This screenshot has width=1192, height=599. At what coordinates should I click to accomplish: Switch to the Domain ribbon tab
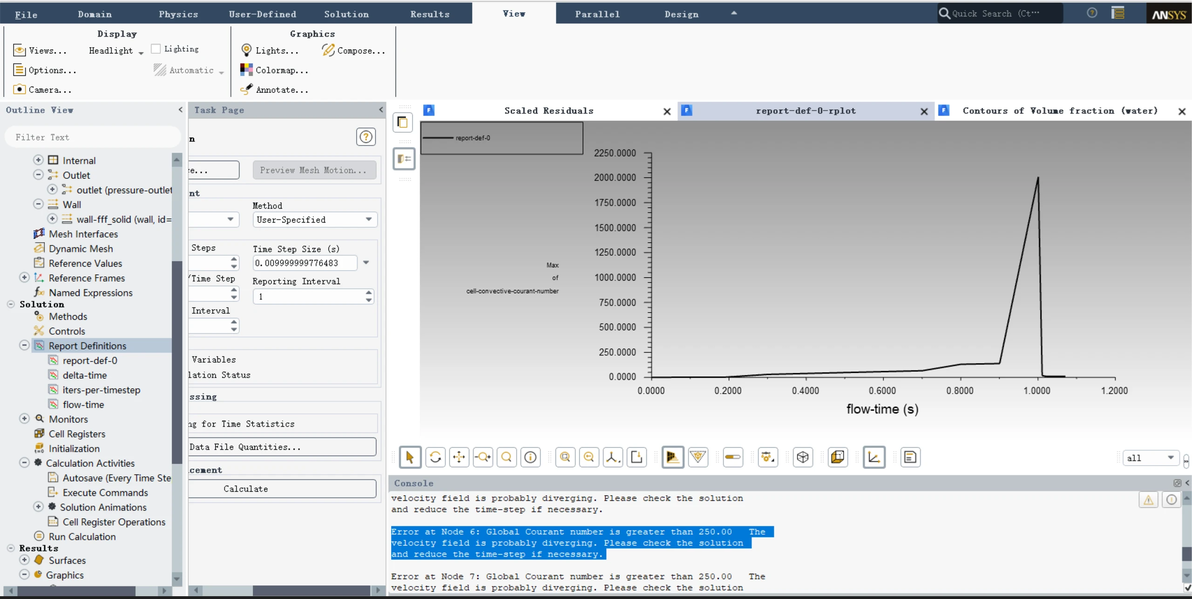pyautogui.click(x=94, y=14)
